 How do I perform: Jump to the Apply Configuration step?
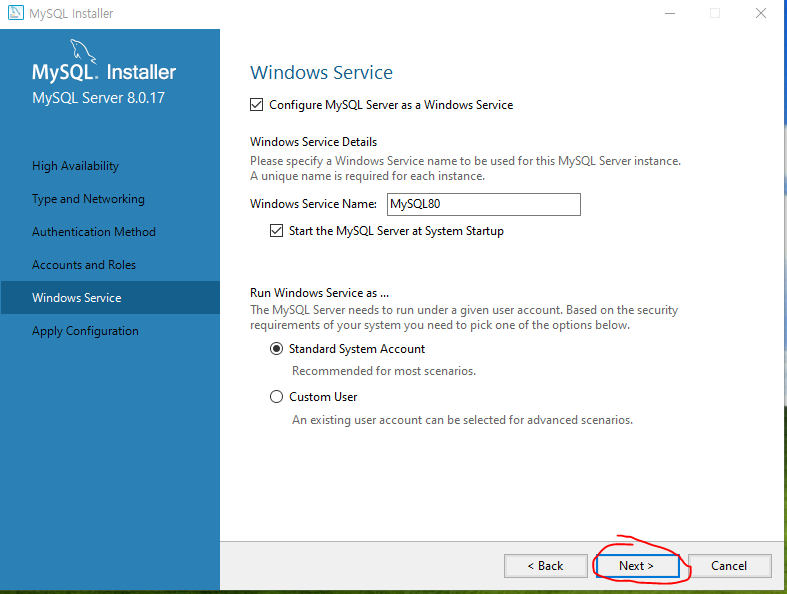coord(85,331)
